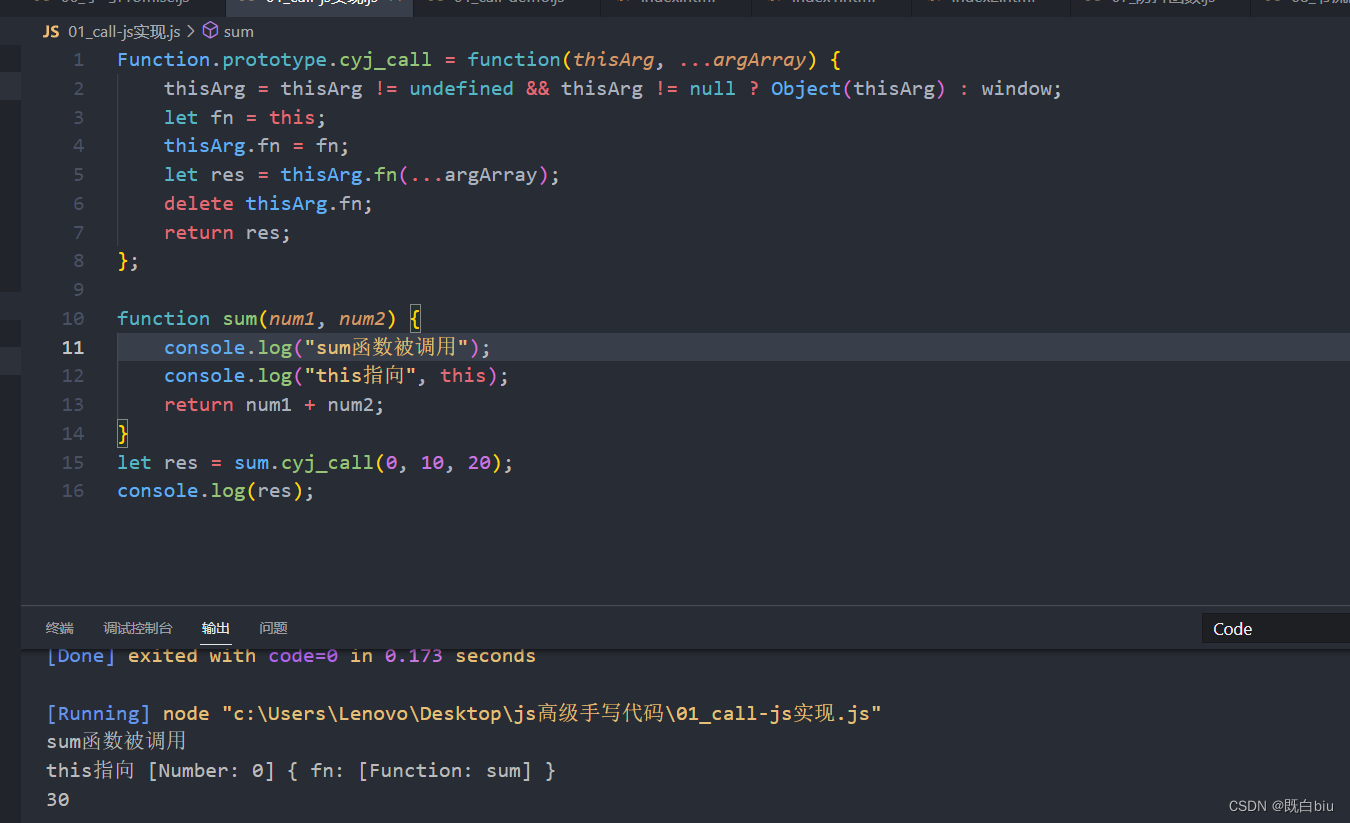Screen dimensions: 1350x823
Task: Click the closing brace on line 14
Action: 123,434
